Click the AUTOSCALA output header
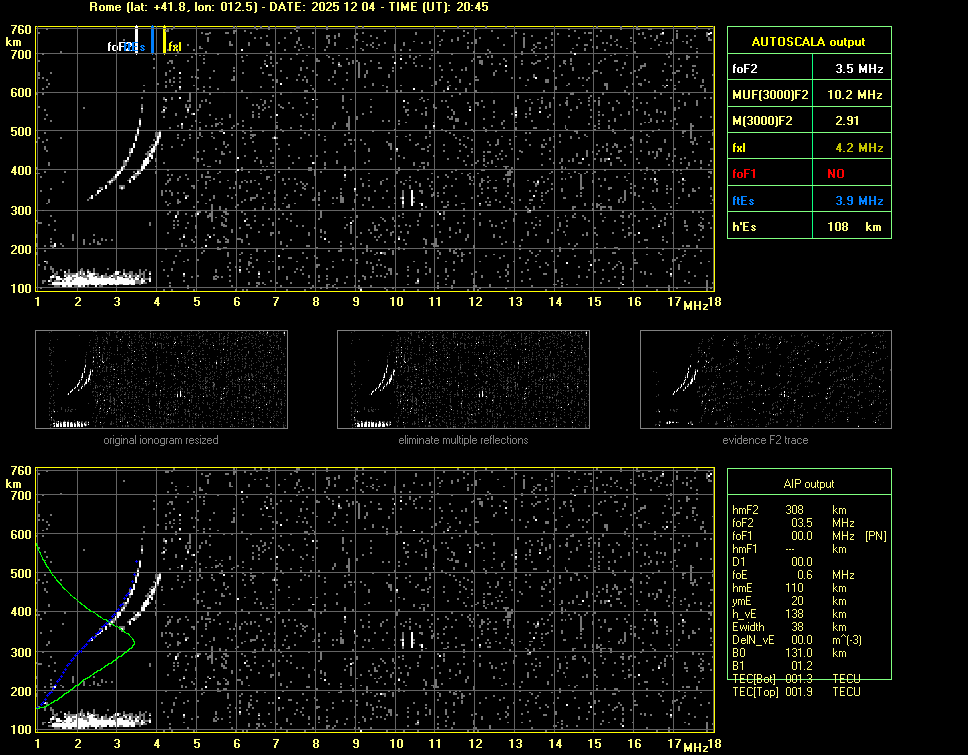Image resolution: width=968 pixels, height=755 pixels. pos(808,42)
